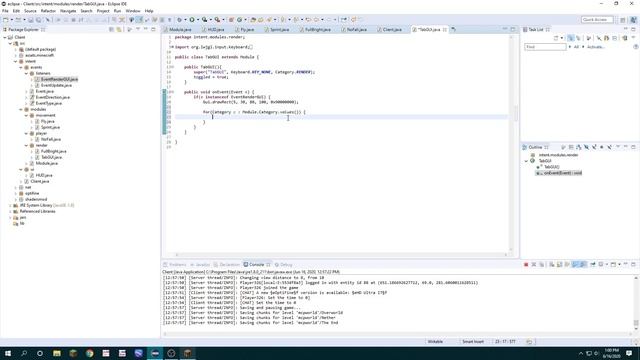Collapse the Client project node

click(5, 37)
